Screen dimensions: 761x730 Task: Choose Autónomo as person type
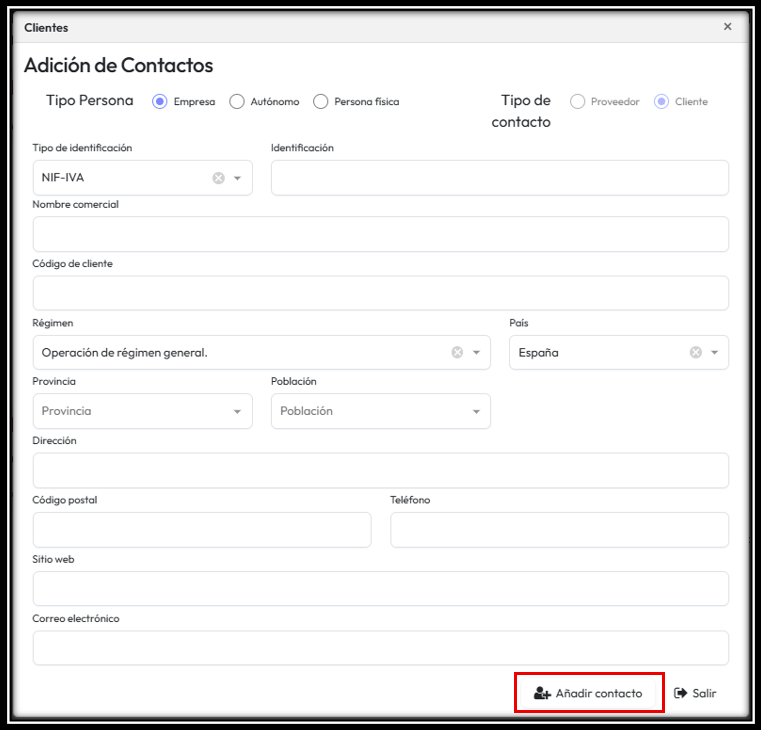pyautogui.click(x=237, y=101)
